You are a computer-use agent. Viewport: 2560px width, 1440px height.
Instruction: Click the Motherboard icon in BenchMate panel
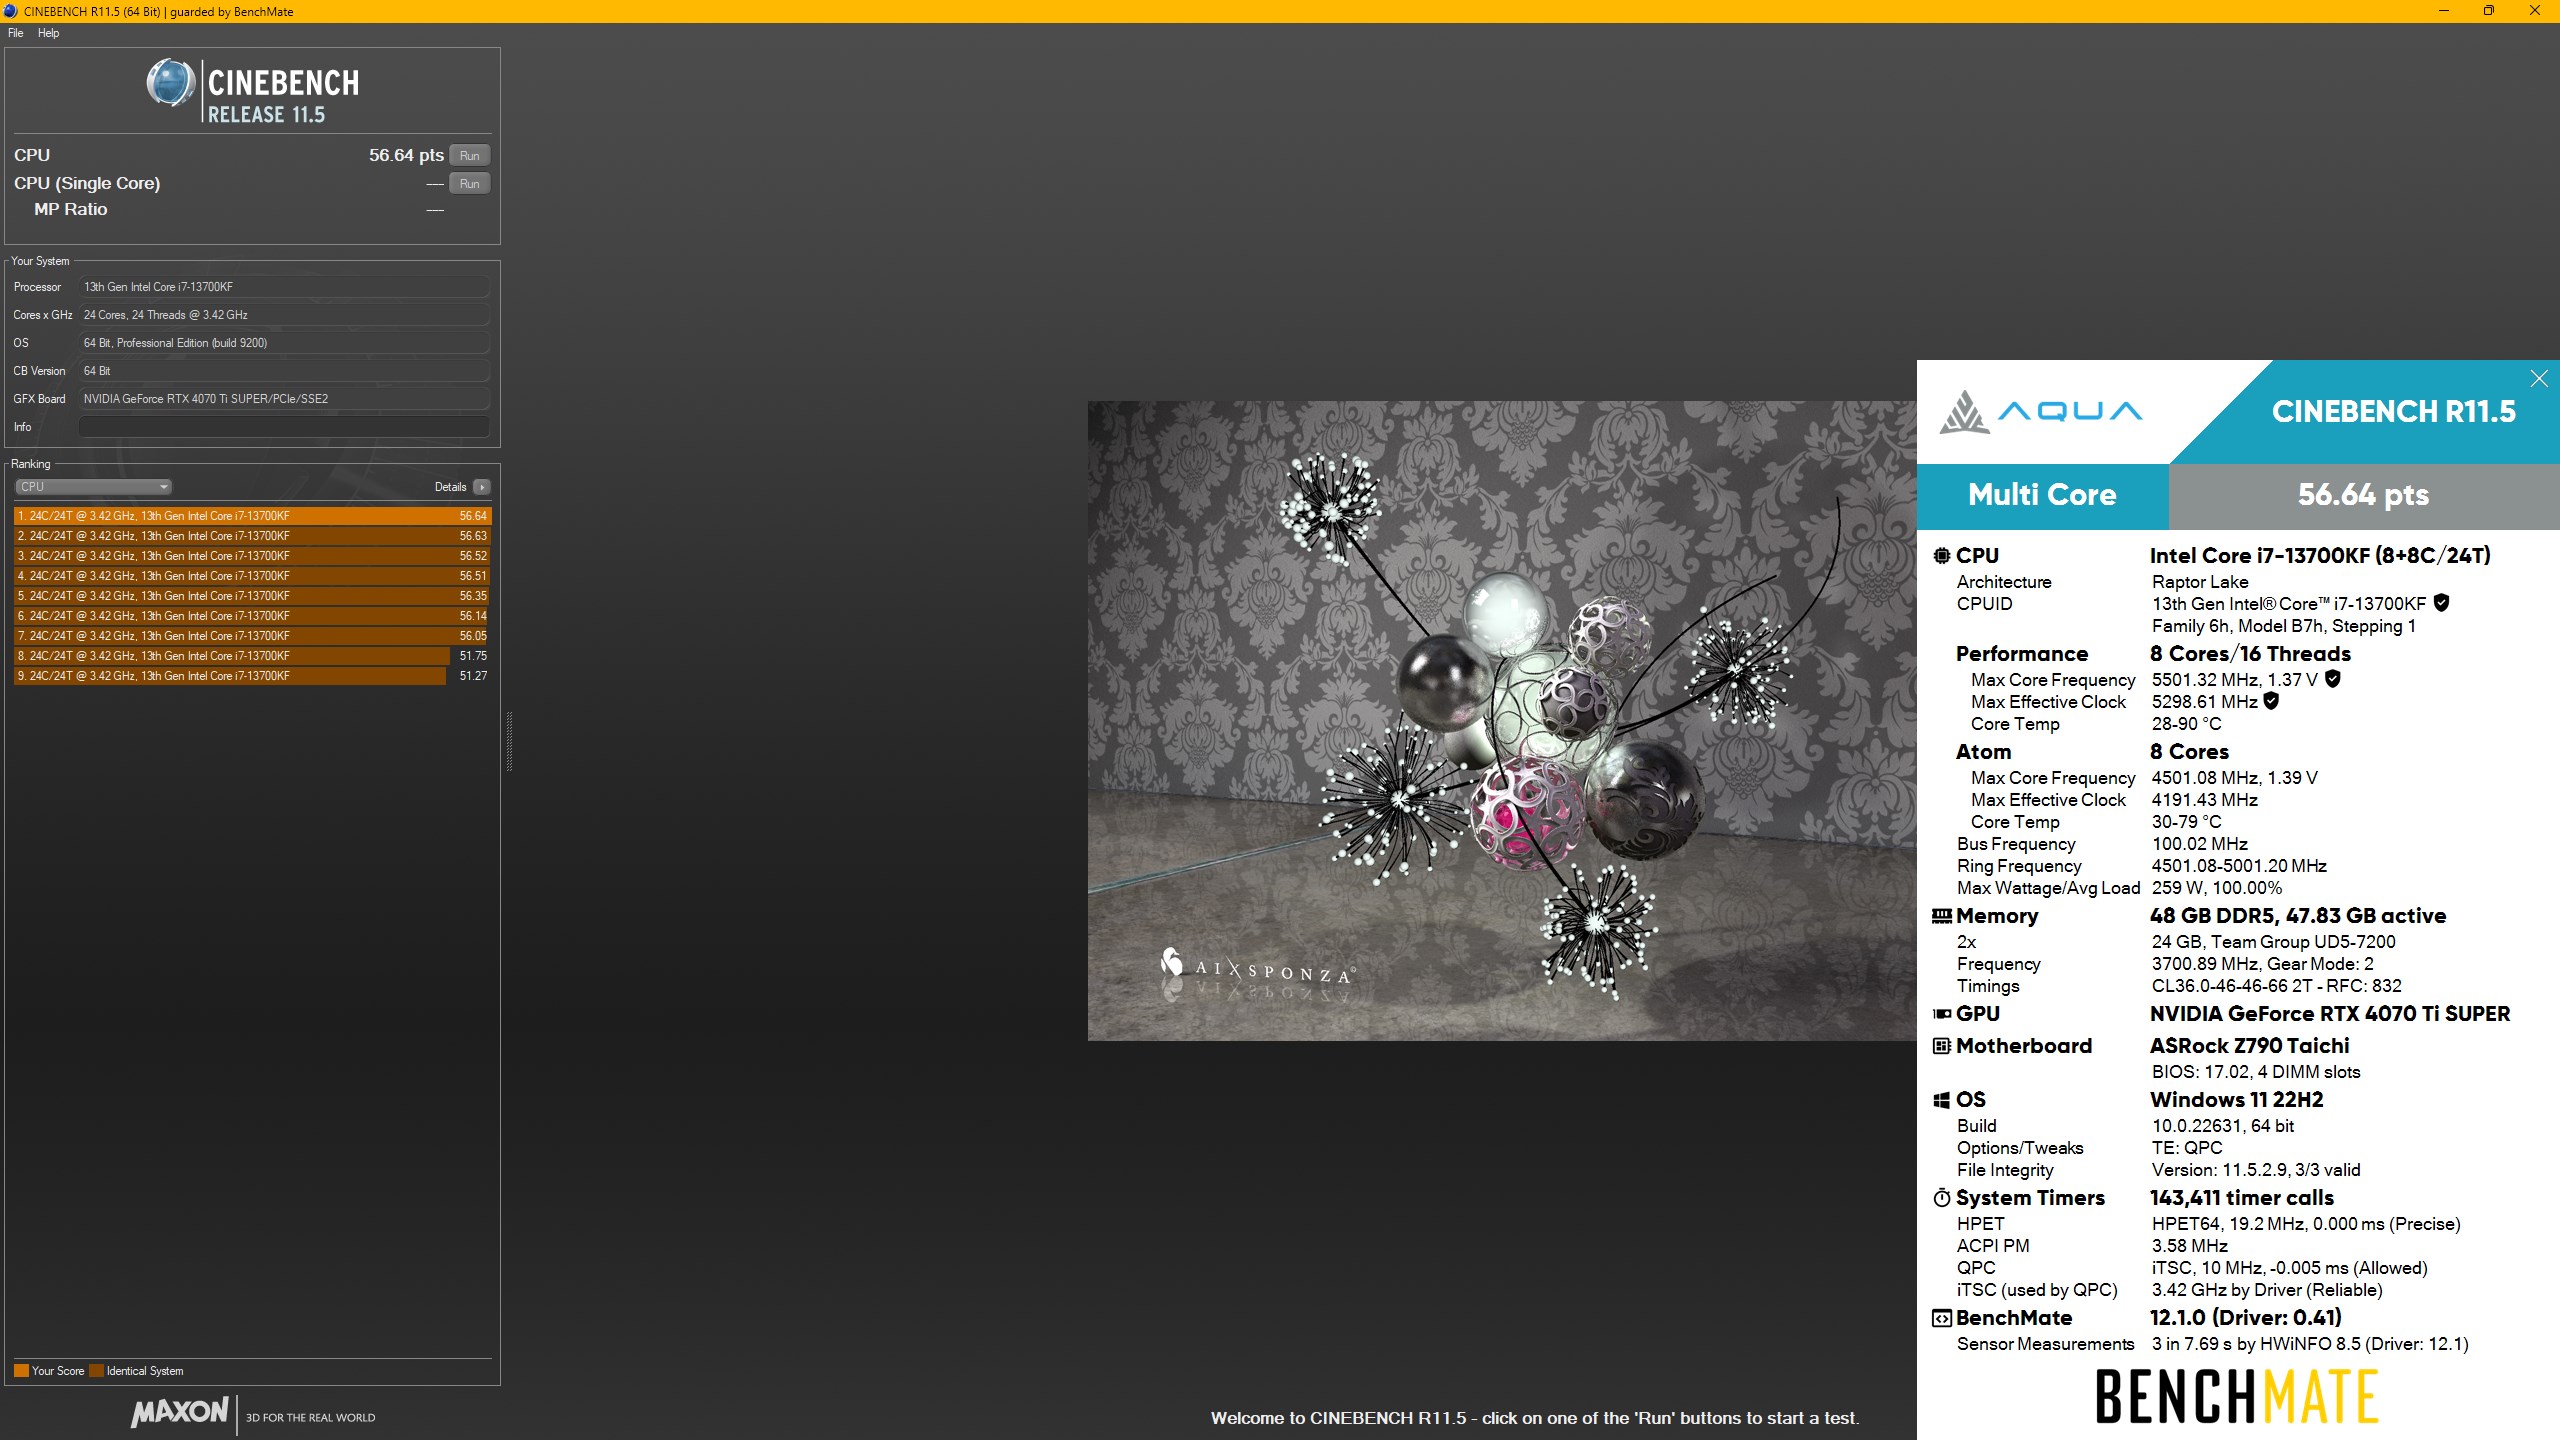pyautogui.click(x=1942, y=1046)
